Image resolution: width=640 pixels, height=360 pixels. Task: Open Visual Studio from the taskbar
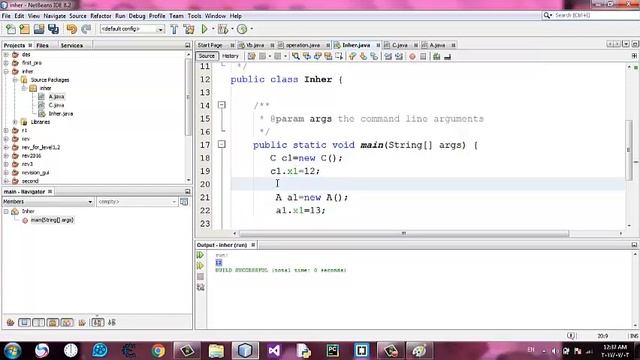point(274,351)
